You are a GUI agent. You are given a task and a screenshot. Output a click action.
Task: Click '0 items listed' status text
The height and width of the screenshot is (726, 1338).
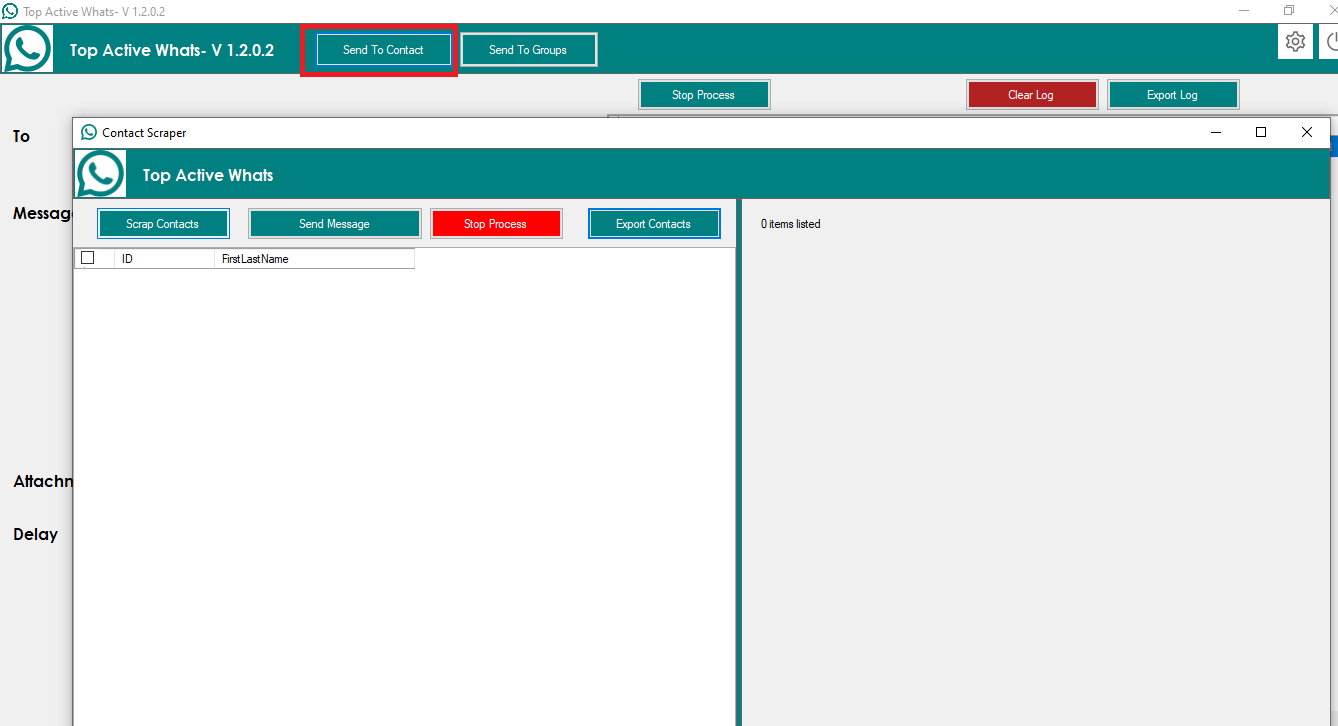pyautogui.click(x=790, y=224)
